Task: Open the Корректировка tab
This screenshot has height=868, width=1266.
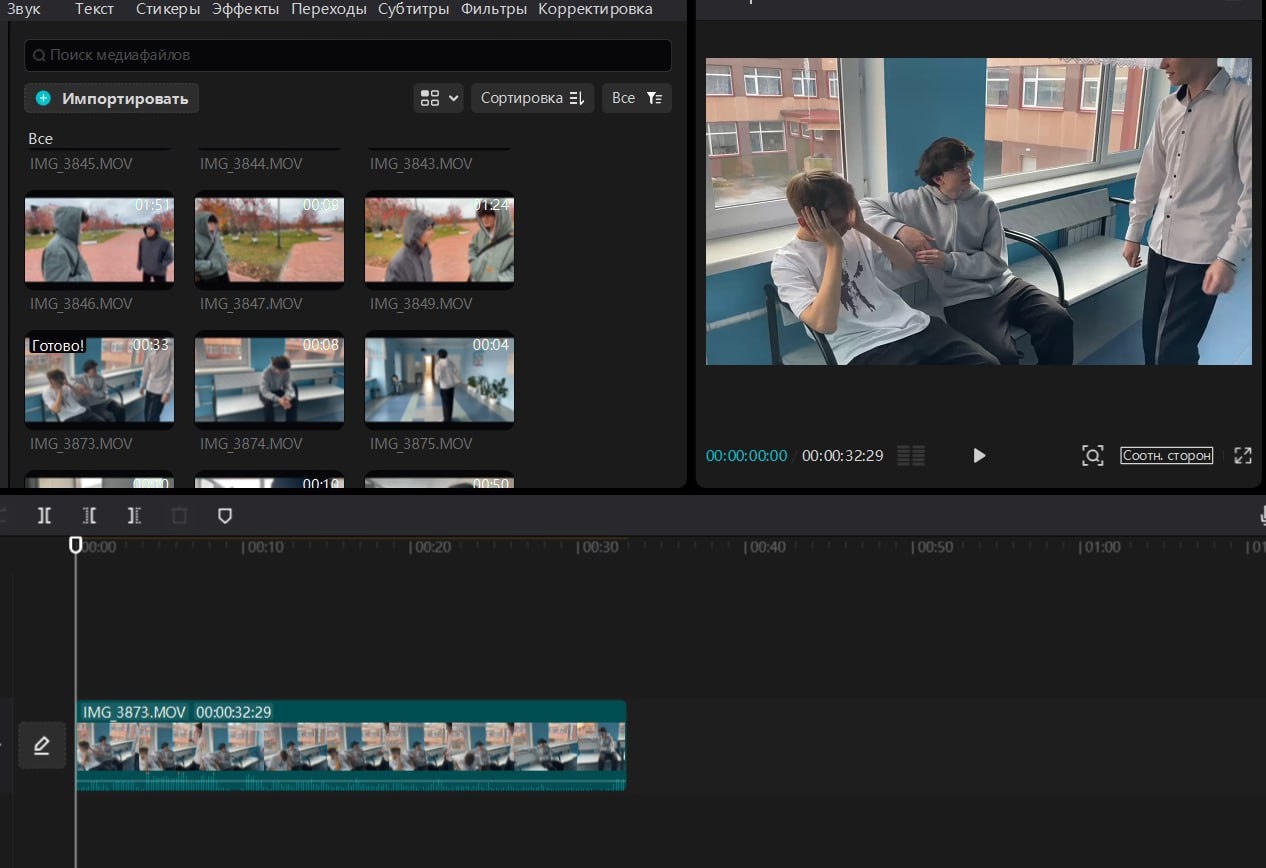Action: point(595,9)
